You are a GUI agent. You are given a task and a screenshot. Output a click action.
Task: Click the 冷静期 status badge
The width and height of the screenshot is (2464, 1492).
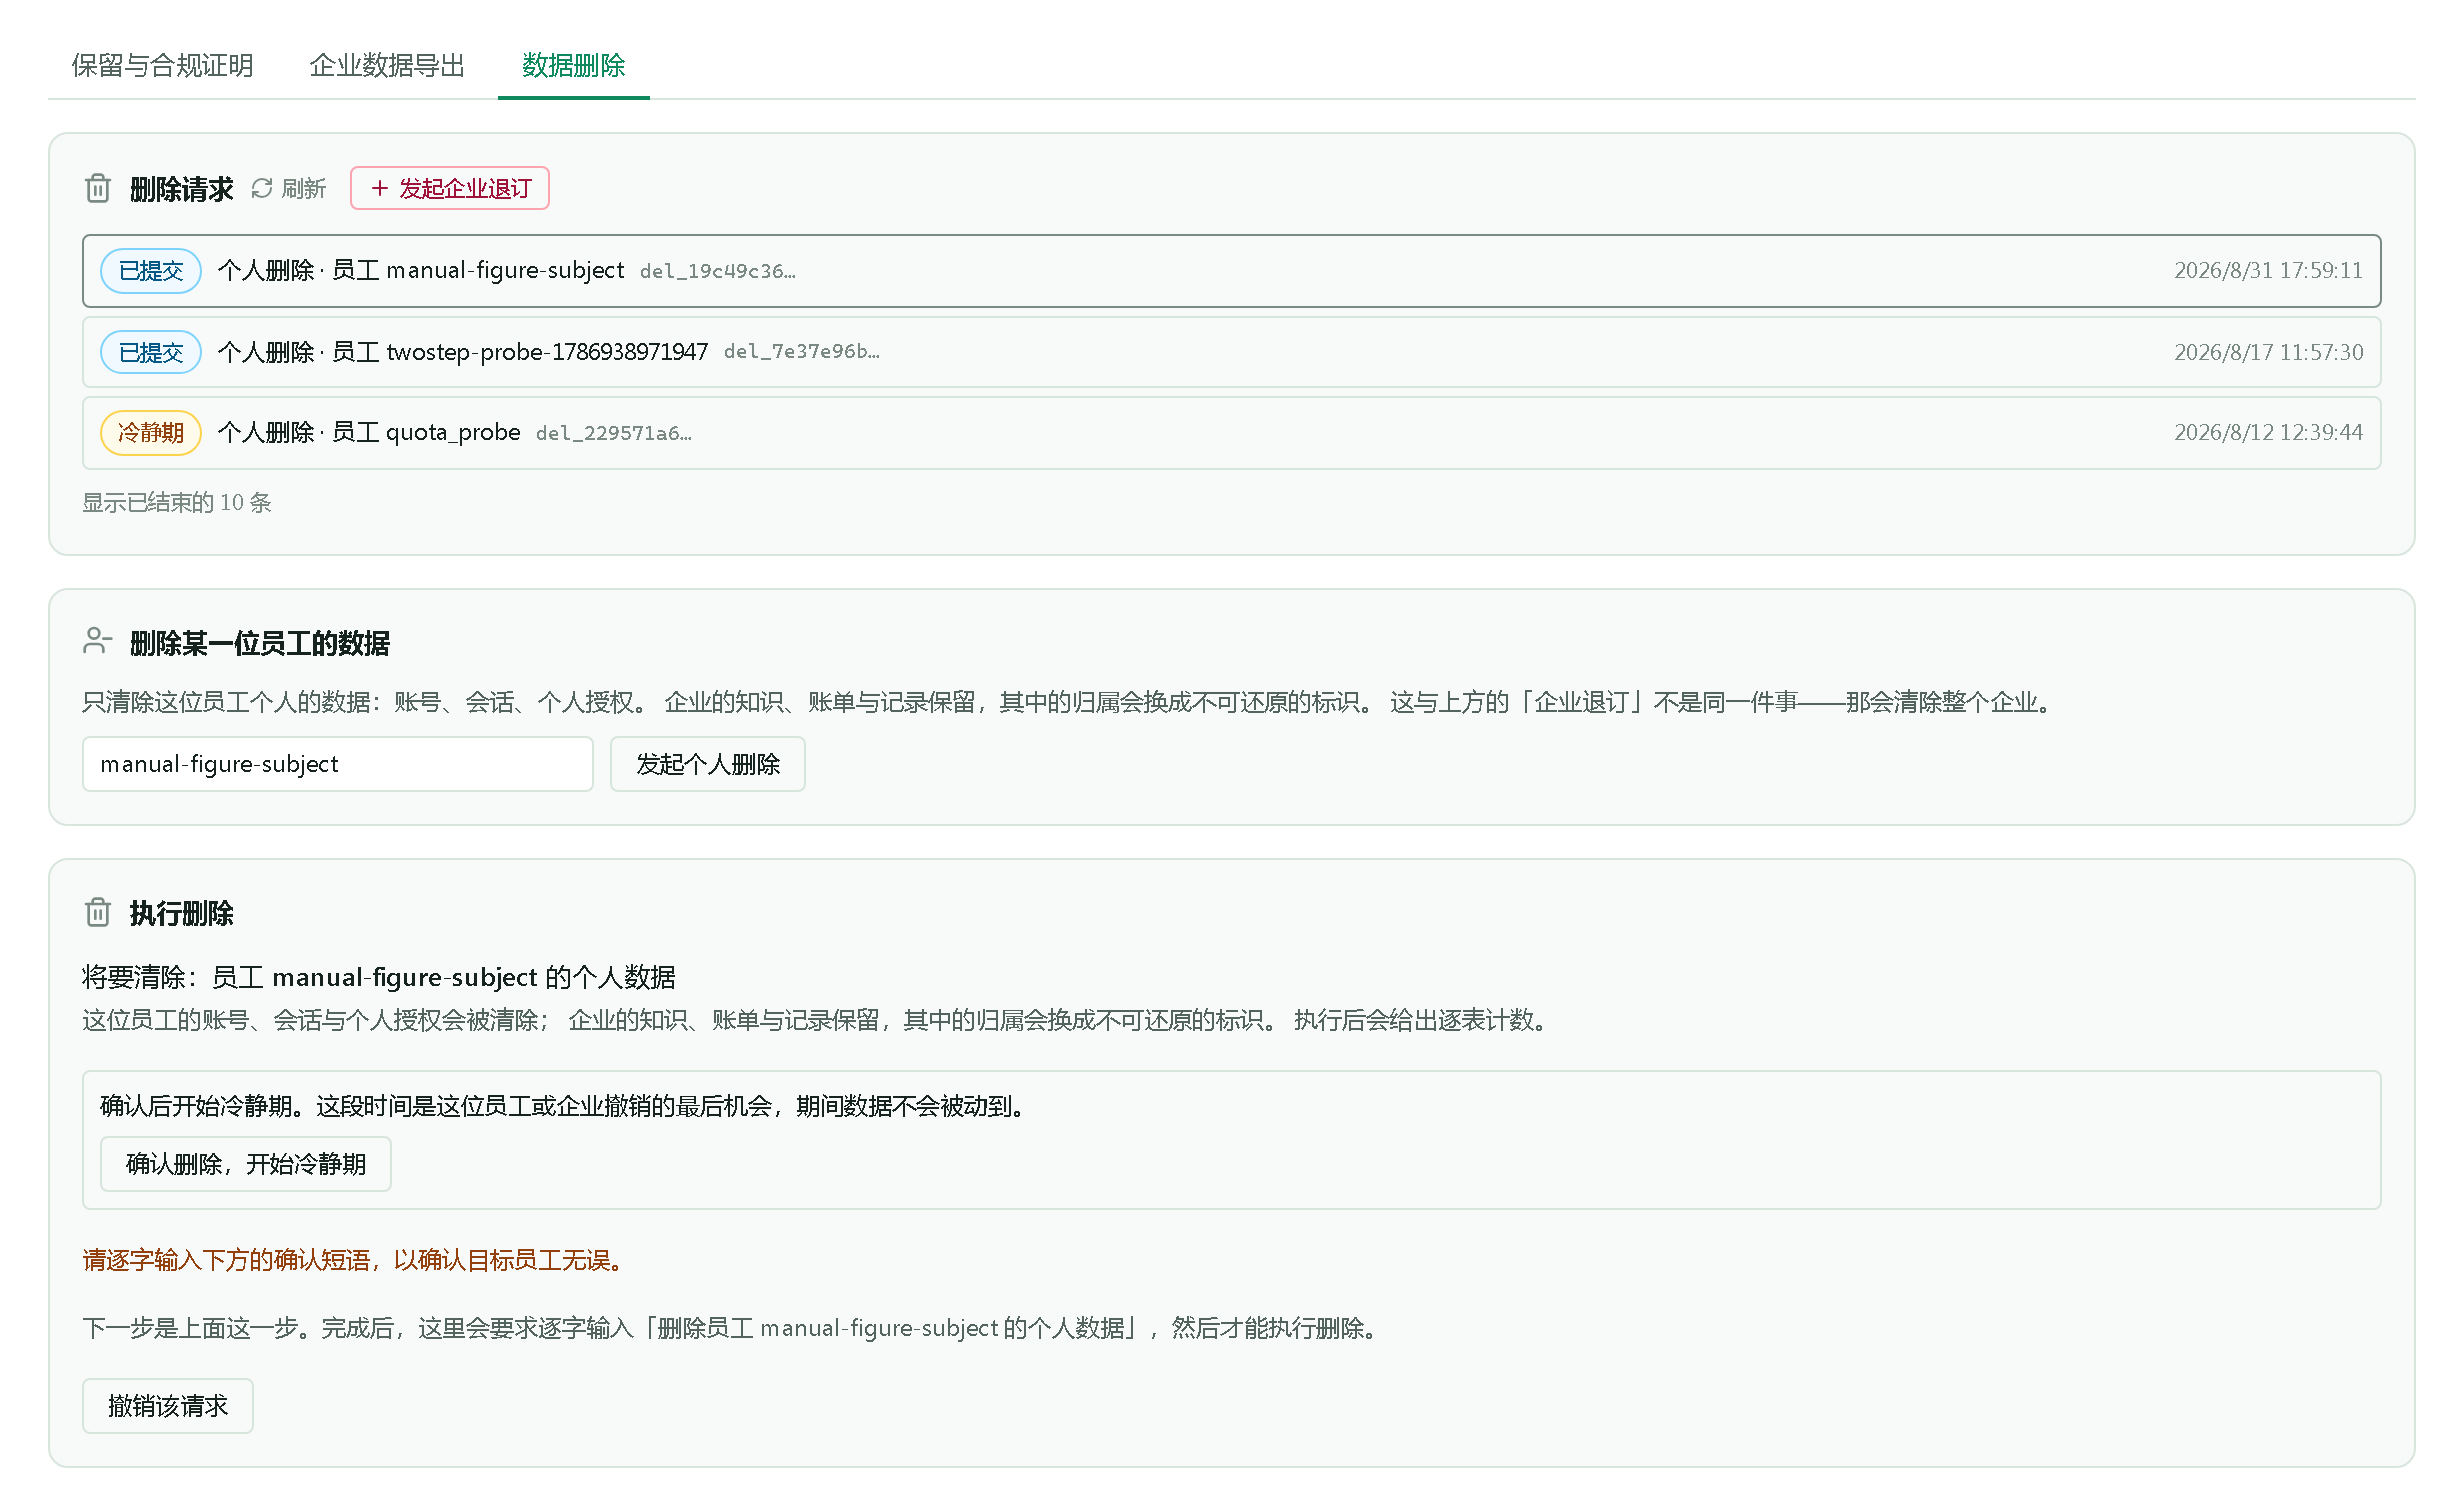click(151, 433)
